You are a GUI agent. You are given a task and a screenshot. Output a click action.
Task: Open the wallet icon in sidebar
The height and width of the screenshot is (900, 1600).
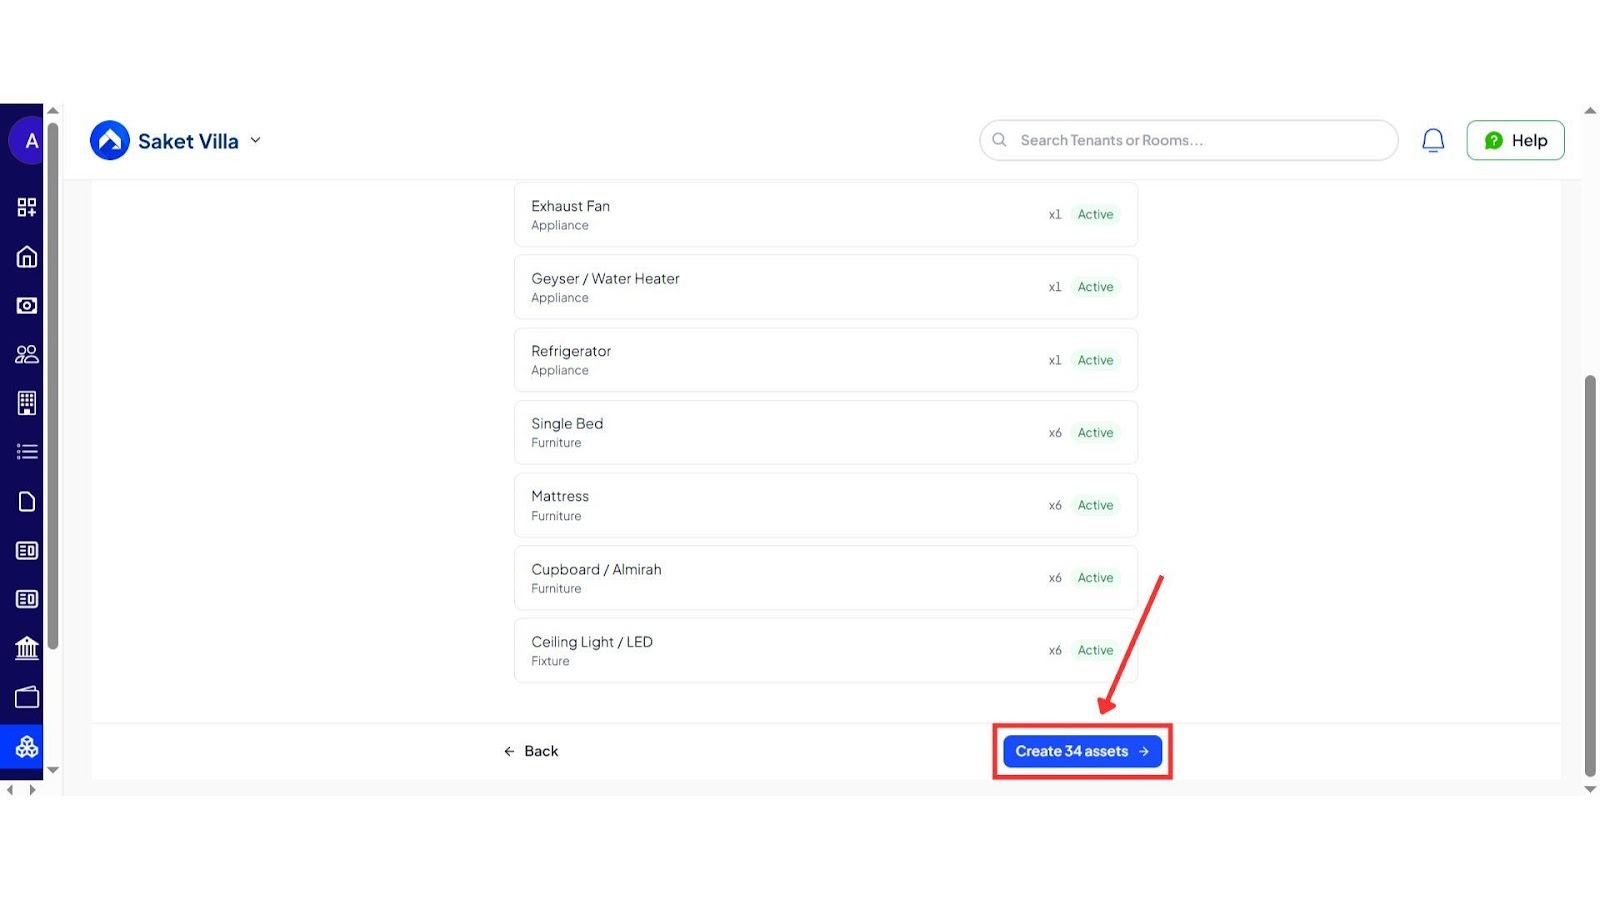[x=27, y=697]
